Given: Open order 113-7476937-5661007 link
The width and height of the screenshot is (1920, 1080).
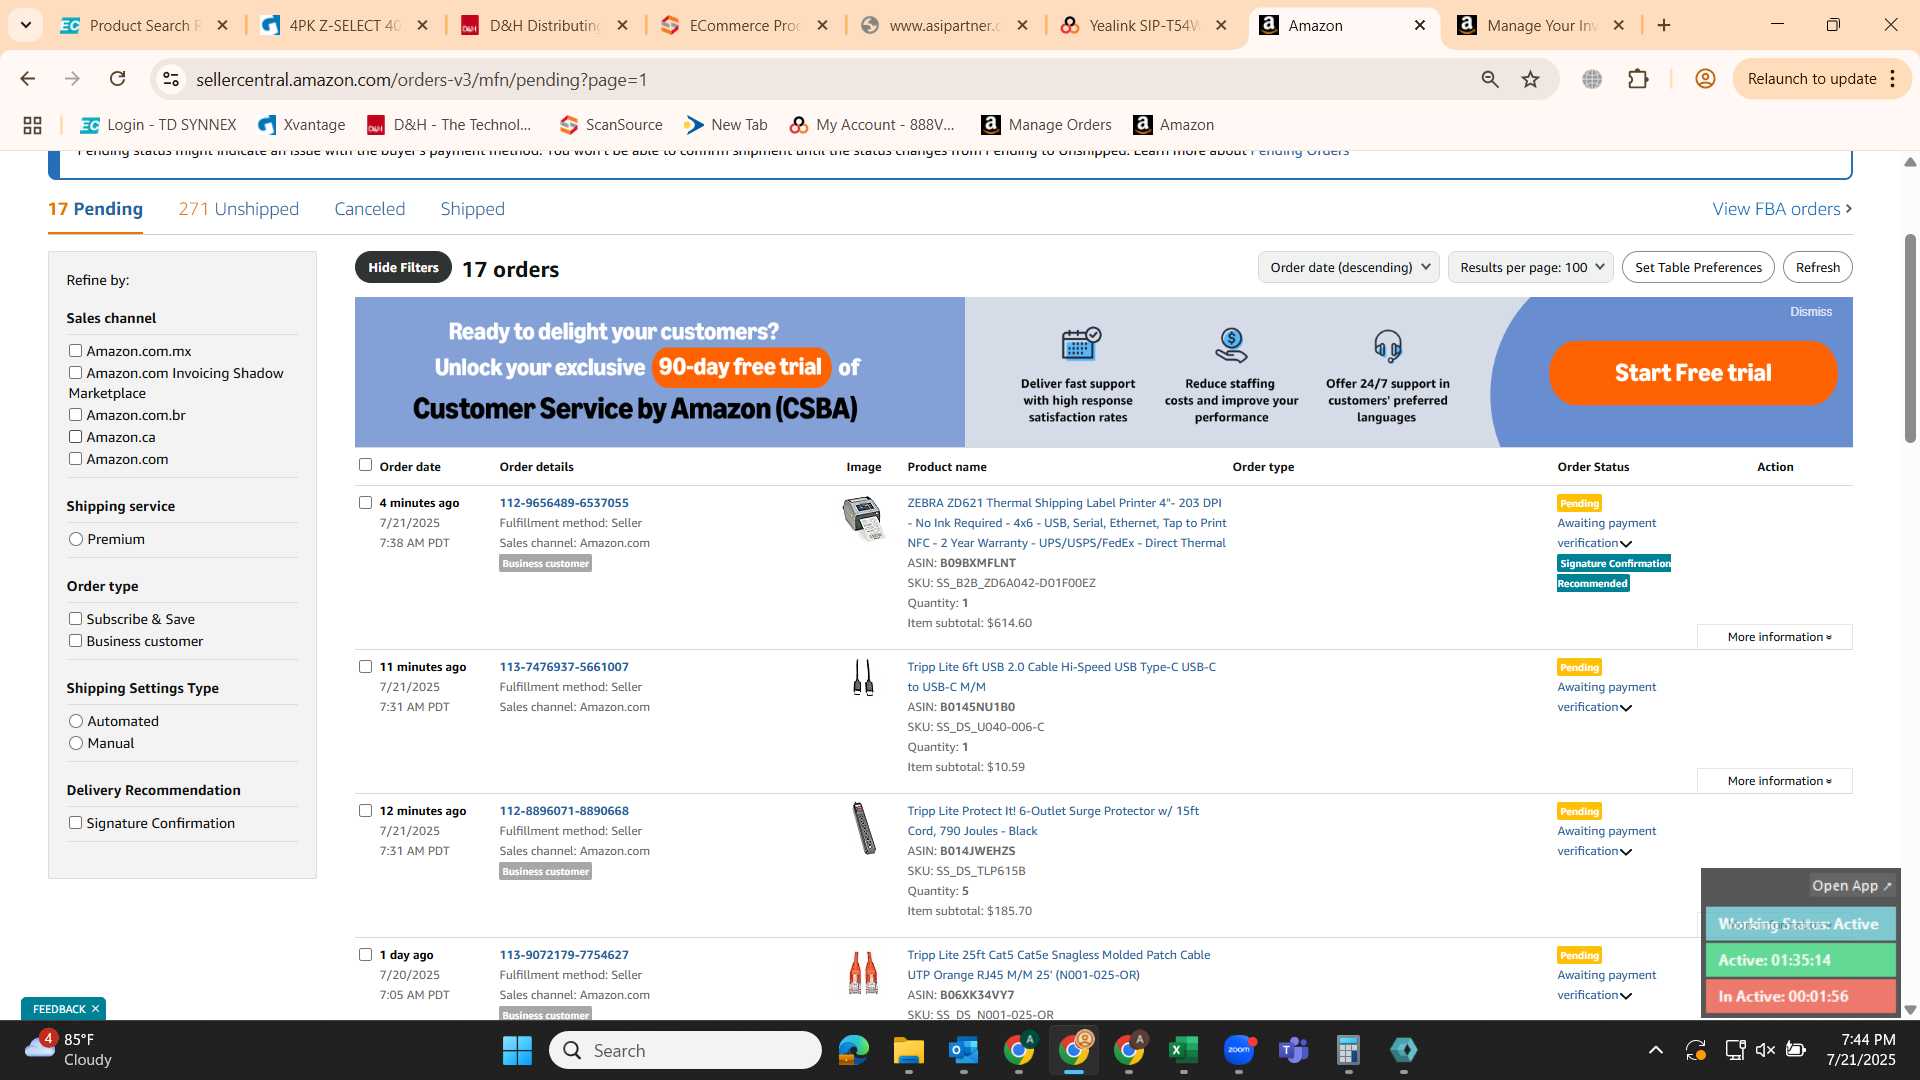Looking at the screenshot, I should (564, 667).
